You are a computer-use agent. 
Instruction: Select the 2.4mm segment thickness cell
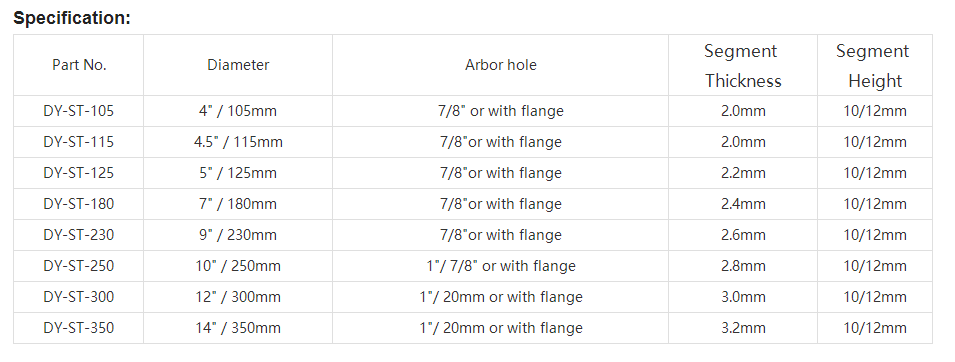(x=743, y=204)
